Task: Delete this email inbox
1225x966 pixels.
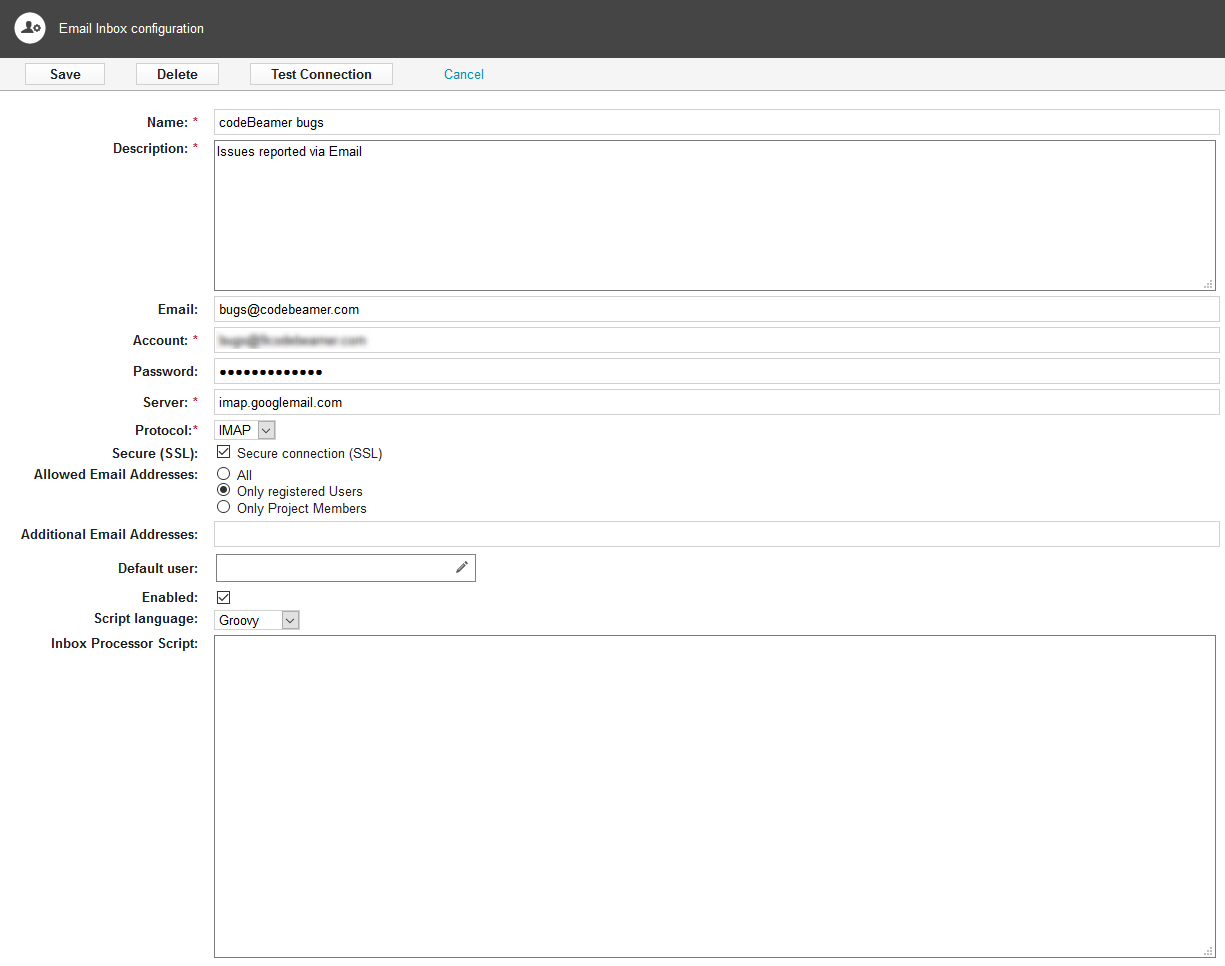Action: 177,74
